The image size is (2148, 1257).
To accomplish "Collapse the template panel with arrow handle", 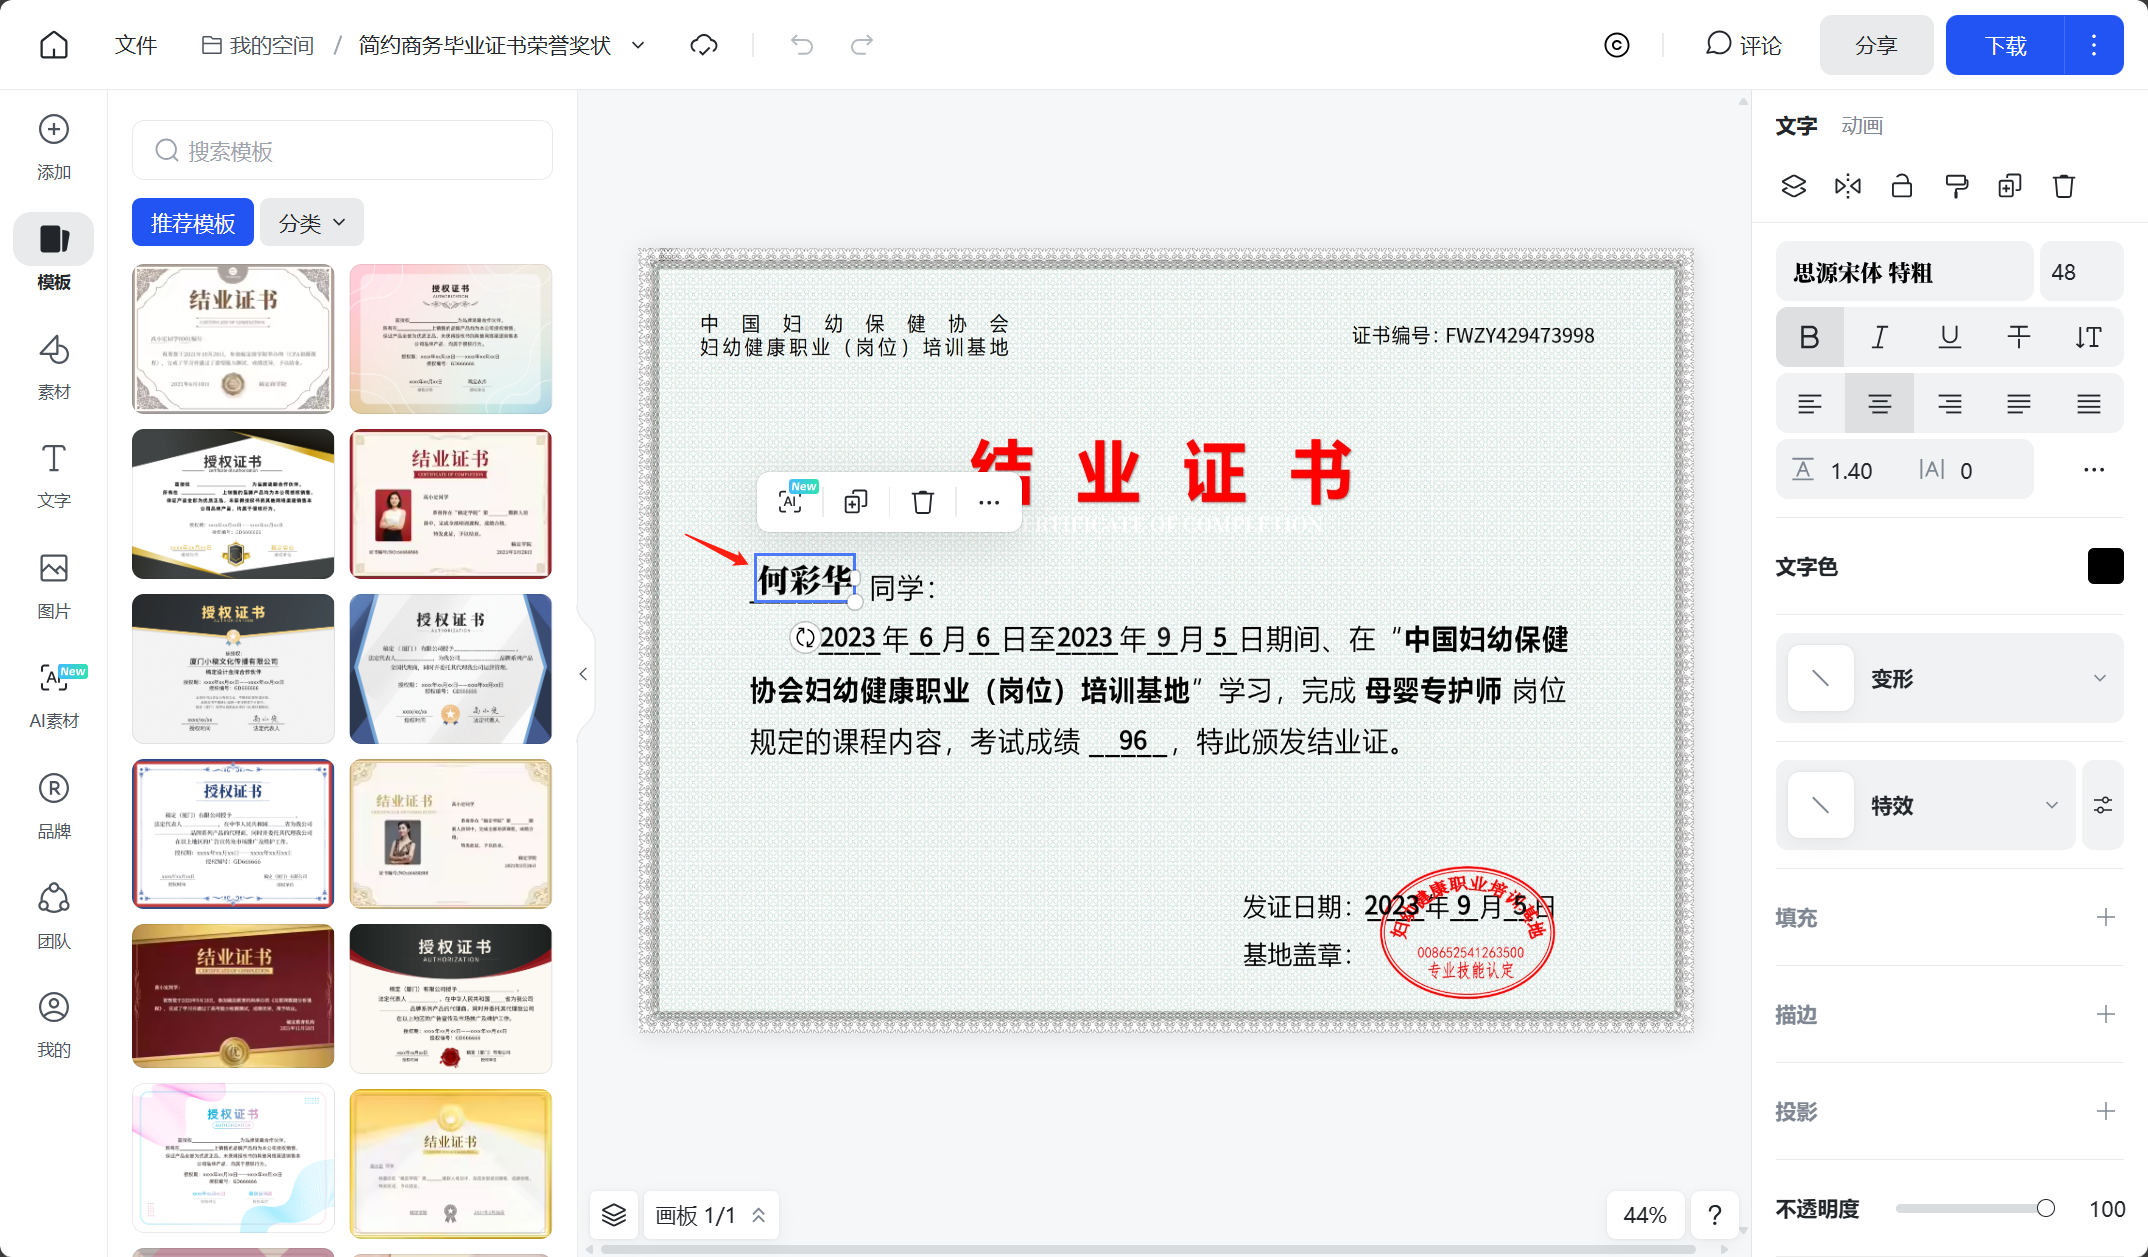I will (583, 674).
